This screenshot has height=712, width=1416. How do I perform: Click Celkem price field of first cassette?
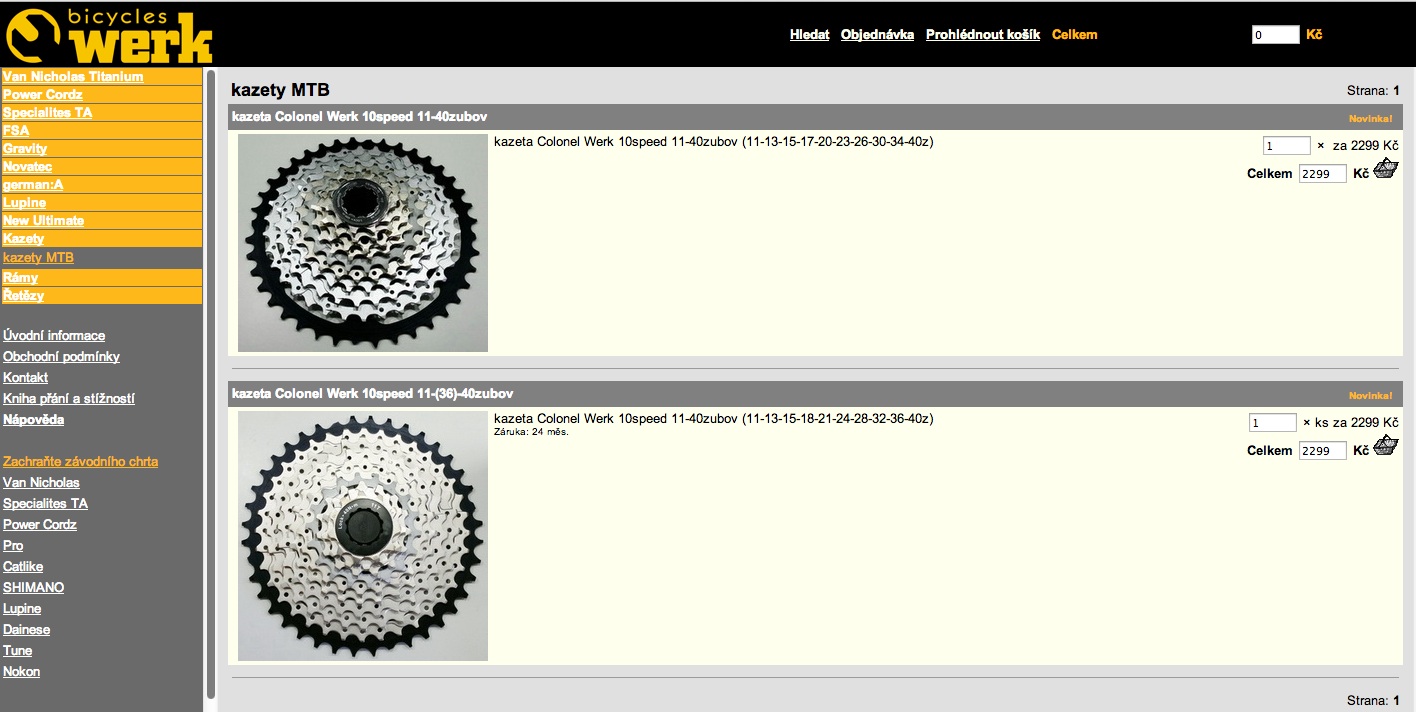click(1322, 174)
